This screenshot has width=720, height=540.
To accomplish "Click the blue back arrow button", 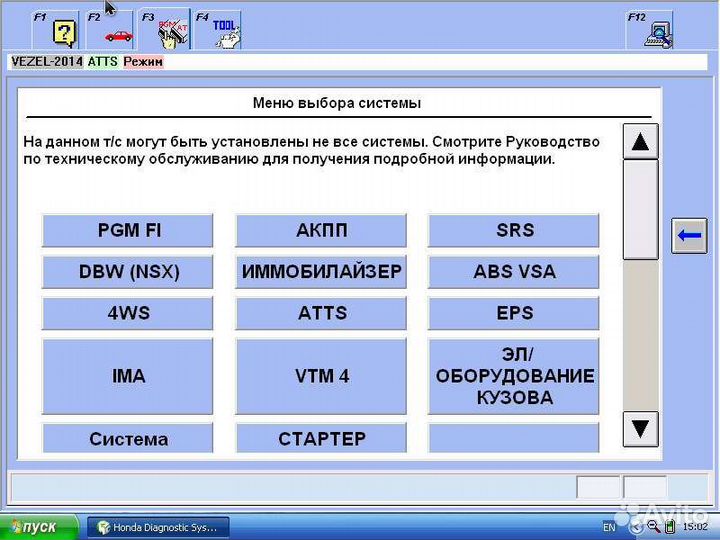I will click(x=689, y=236).
